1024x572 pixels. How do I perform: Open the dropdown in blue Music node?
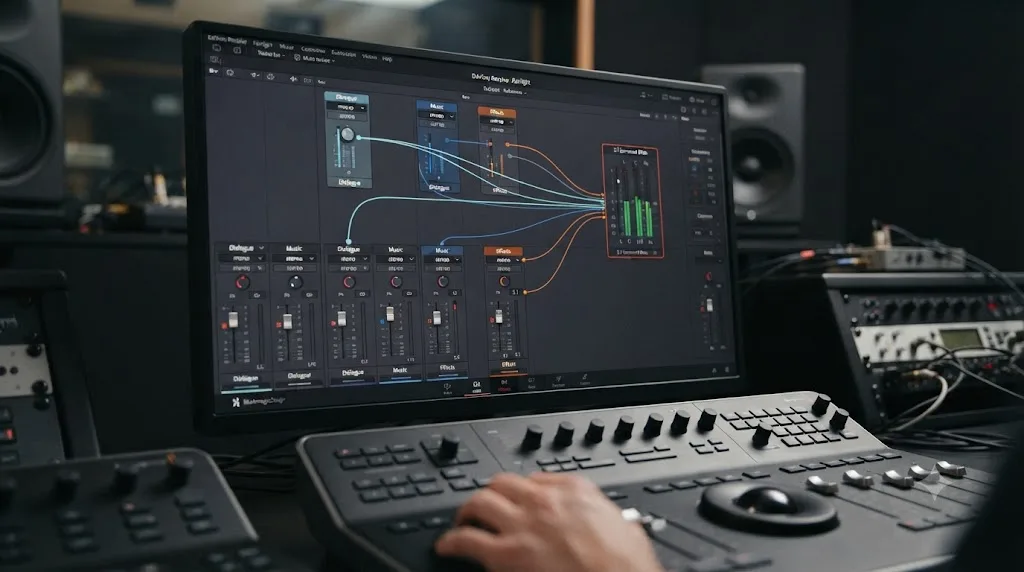tap(436, 116)
